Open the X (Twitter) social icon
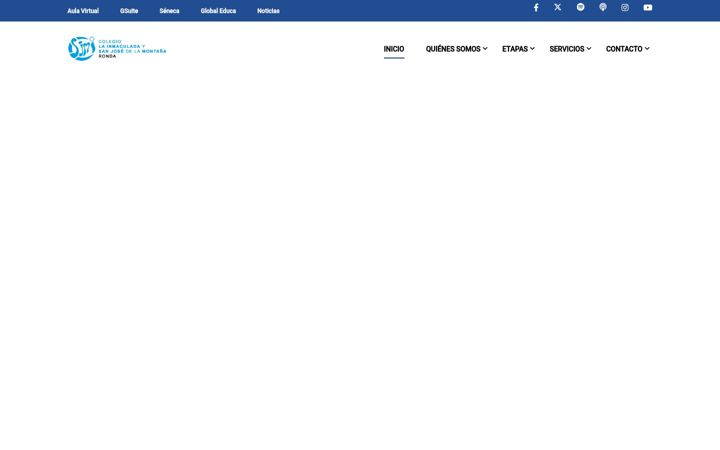The width and height of the screenshot is (720, 450). click(557, 7)
